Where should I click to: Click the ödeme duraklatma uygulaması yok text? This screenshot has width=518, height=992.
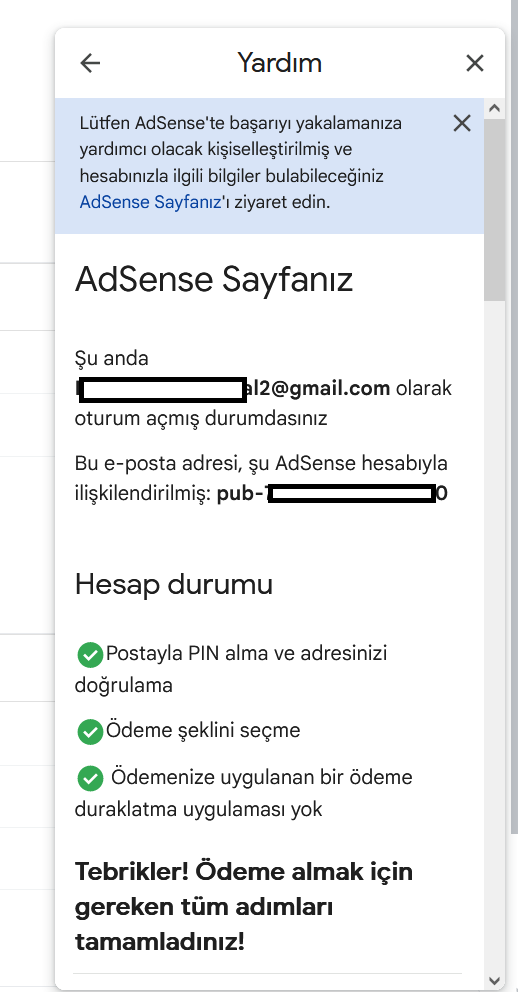point(244,793)
